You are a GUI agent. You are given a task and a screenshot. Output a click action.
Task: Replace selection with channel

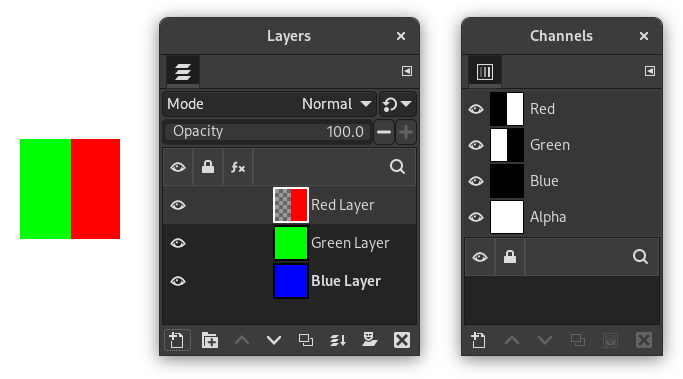[611, 340]
